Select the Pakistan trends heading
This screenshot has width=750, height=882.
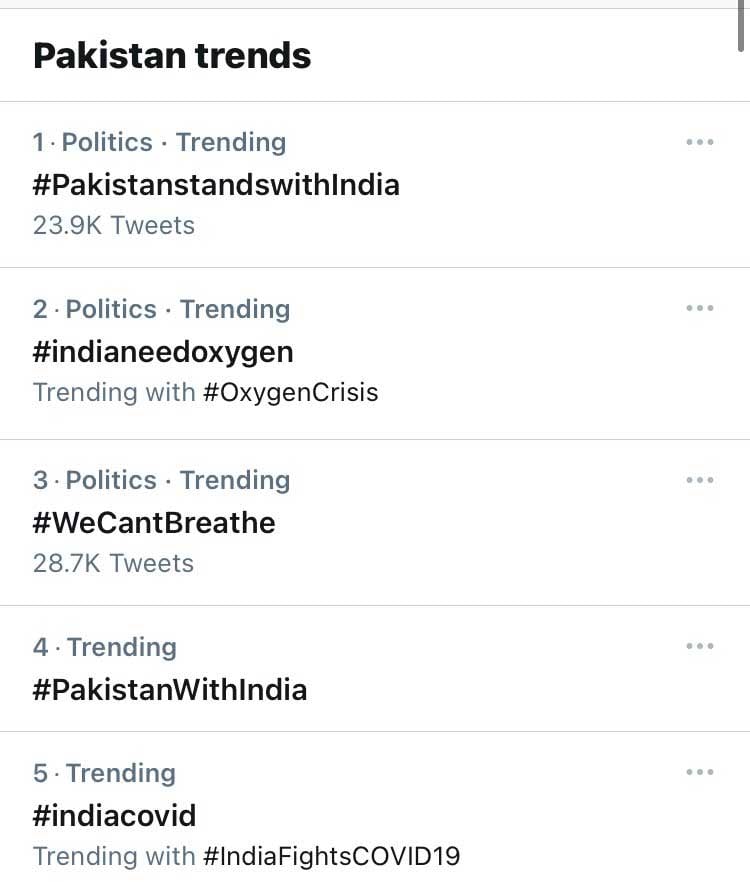click(x=172, y=56)
